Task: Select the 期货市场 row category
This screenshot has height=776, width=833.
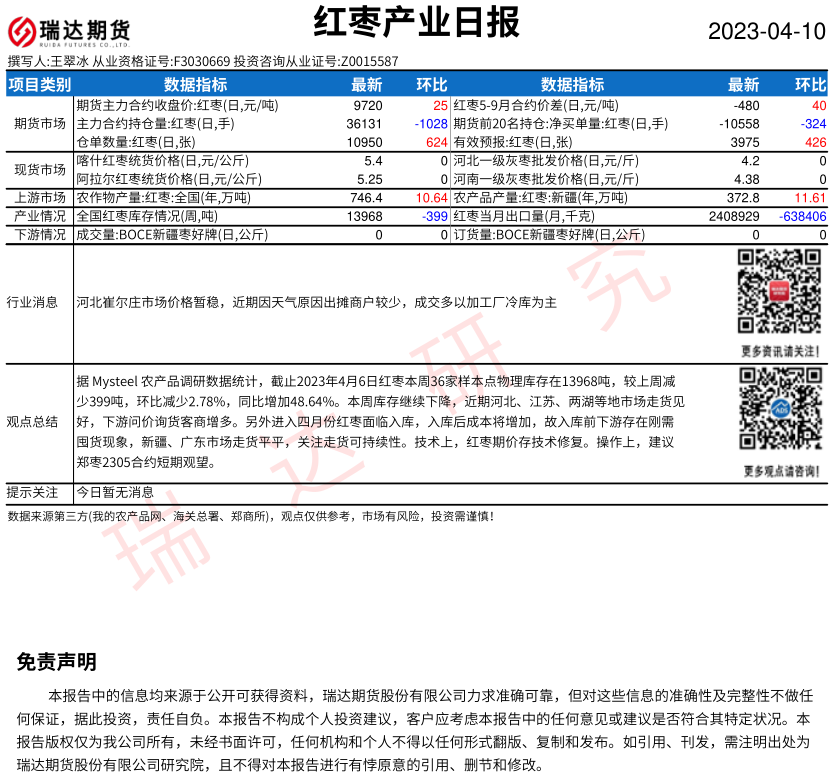Action: point(40,123)
